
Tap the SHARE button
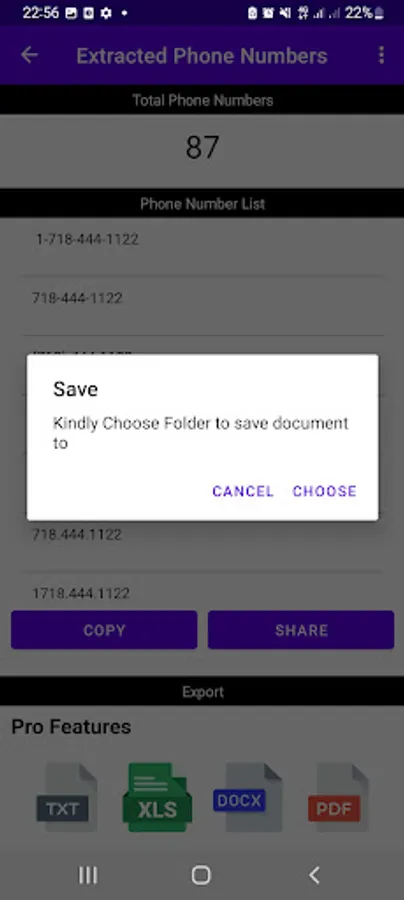pyautogui.click(x=301, y=630)
